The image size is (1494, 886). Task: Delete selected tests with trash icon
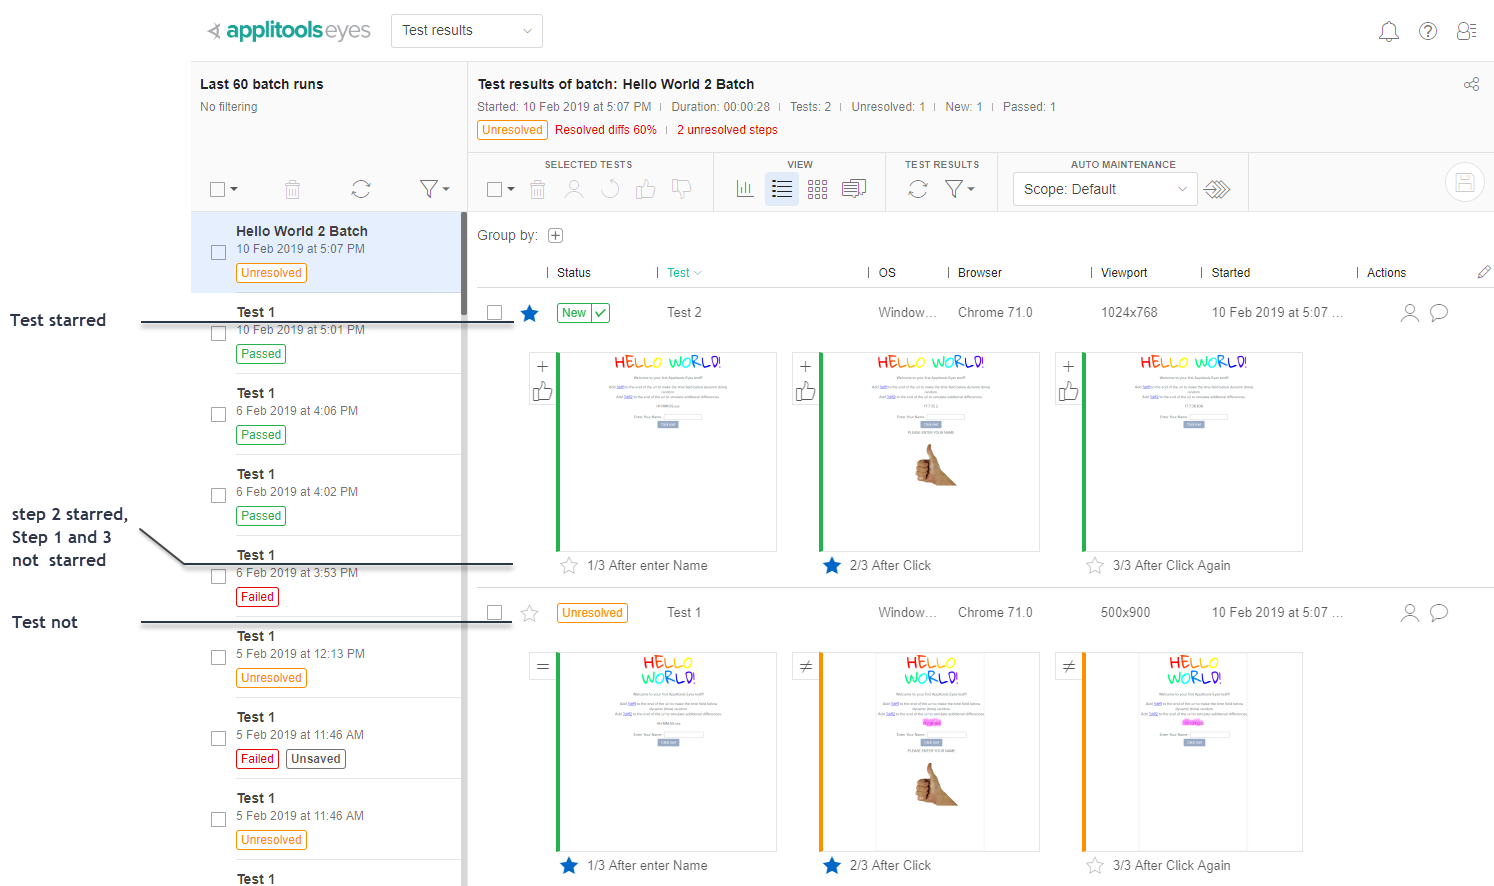pyautogui.click(x=537, y=189)
